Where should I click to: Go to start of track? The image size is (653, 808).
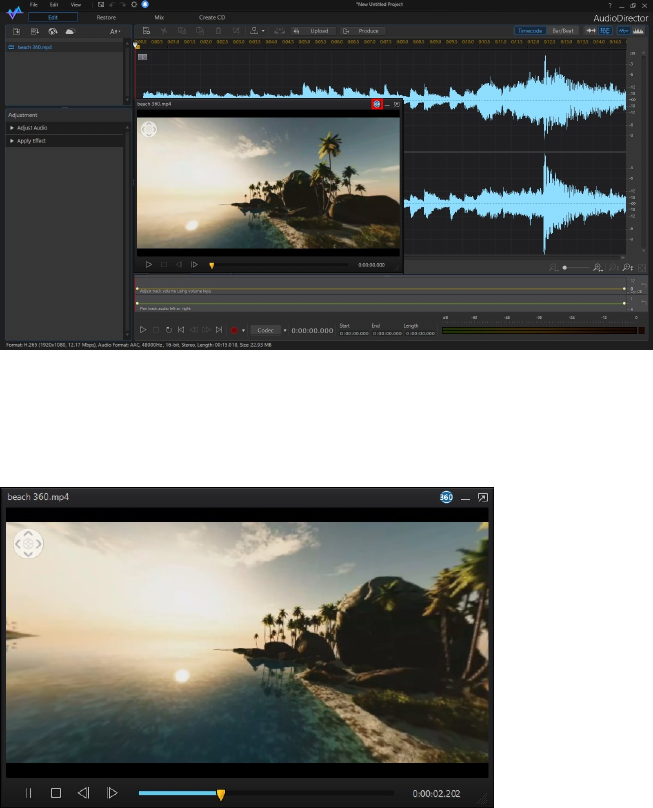pyautogui.click(x=181, y=330)
